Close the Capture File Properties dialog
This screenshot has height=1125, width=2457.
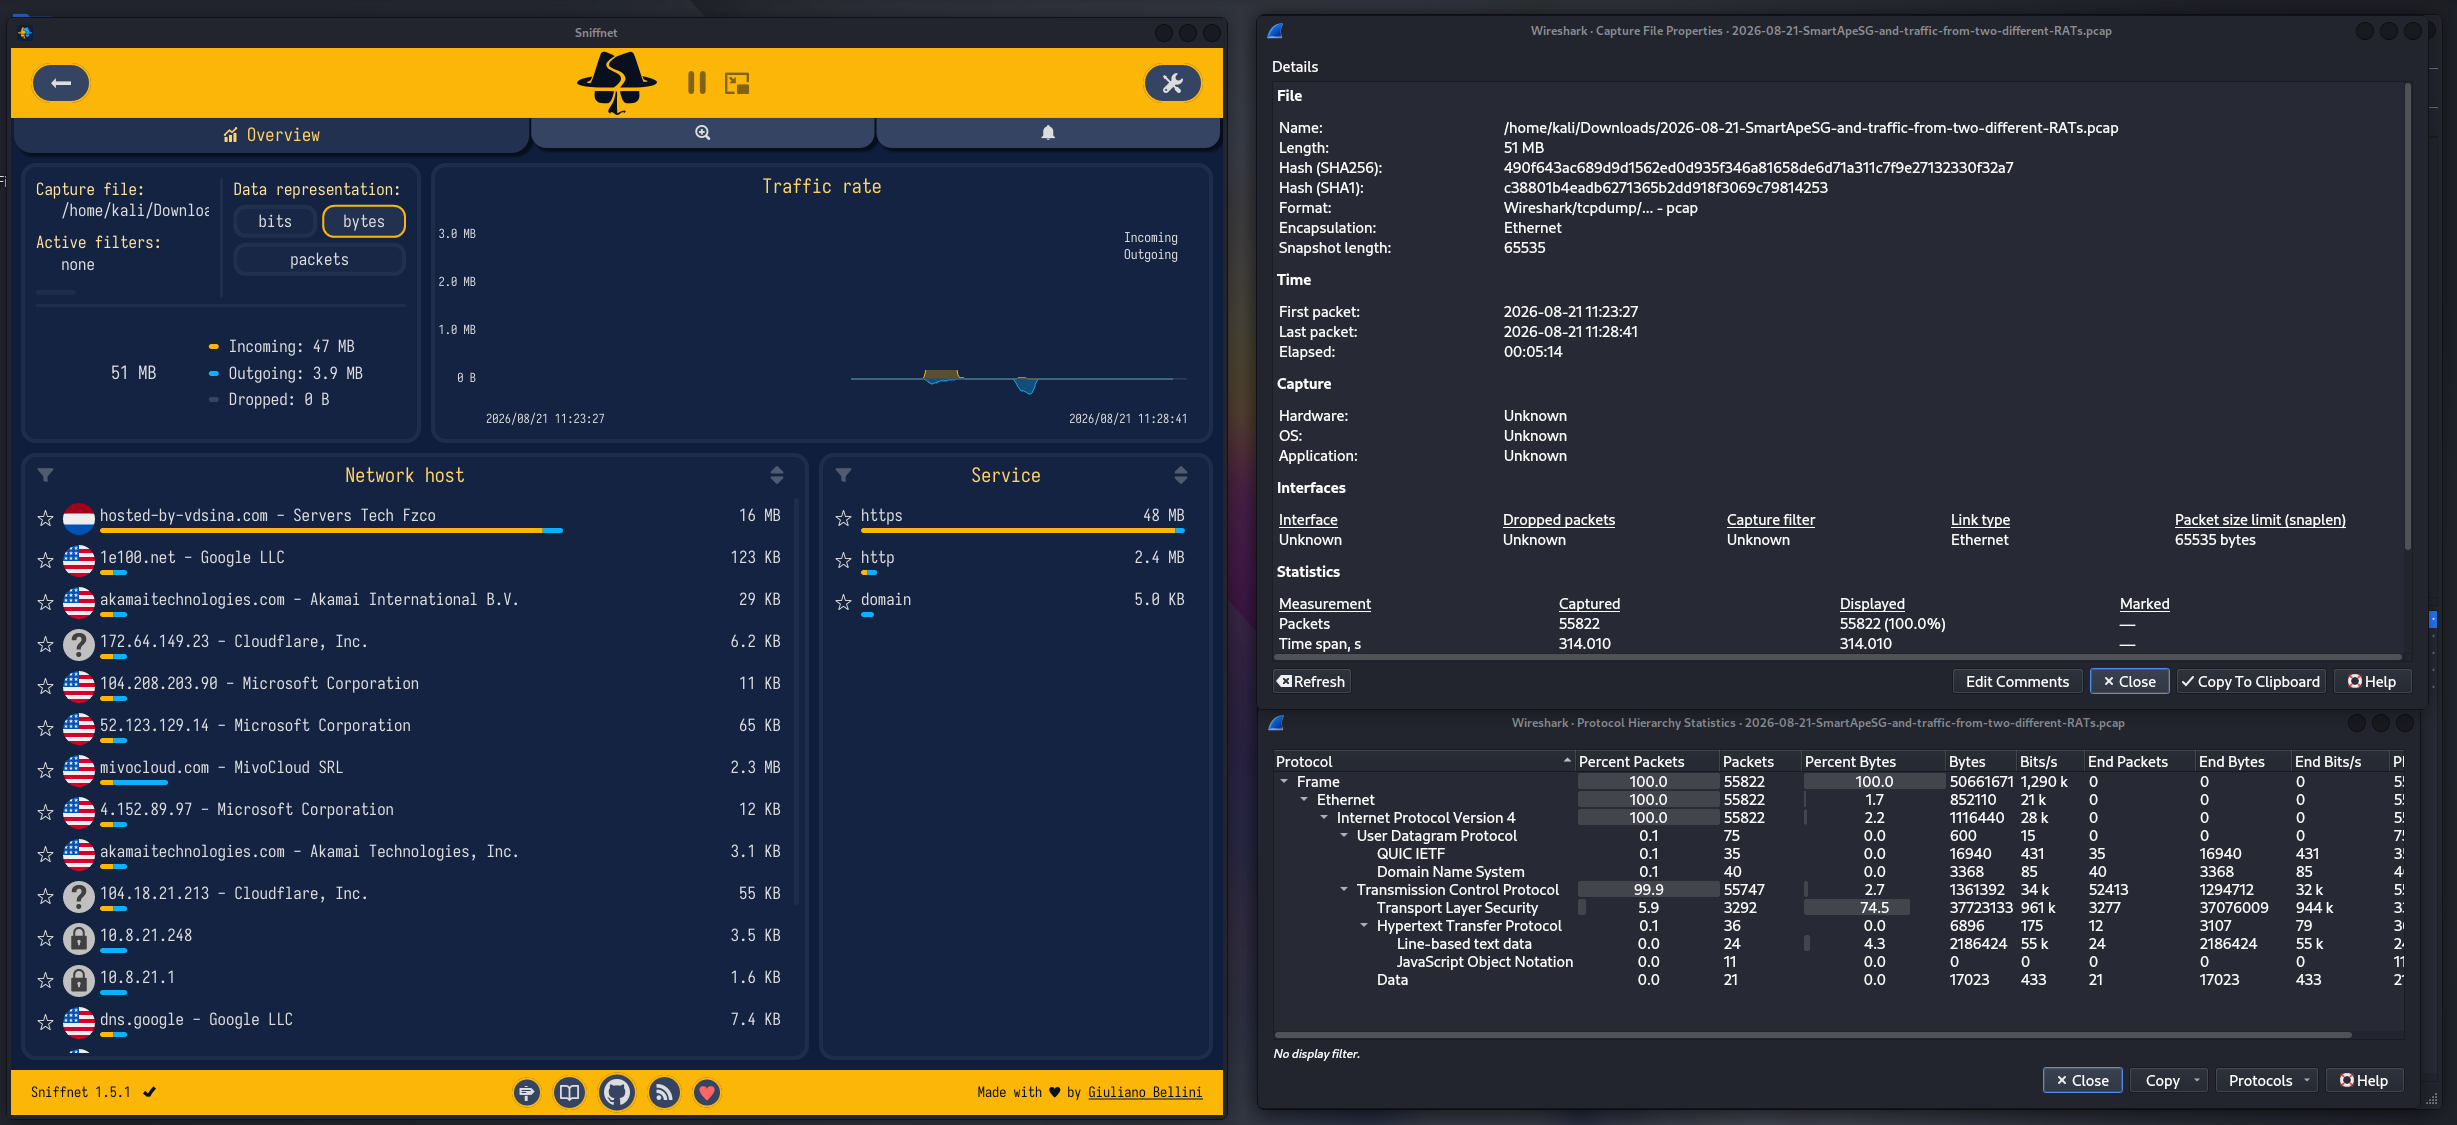pos(2129,682)
